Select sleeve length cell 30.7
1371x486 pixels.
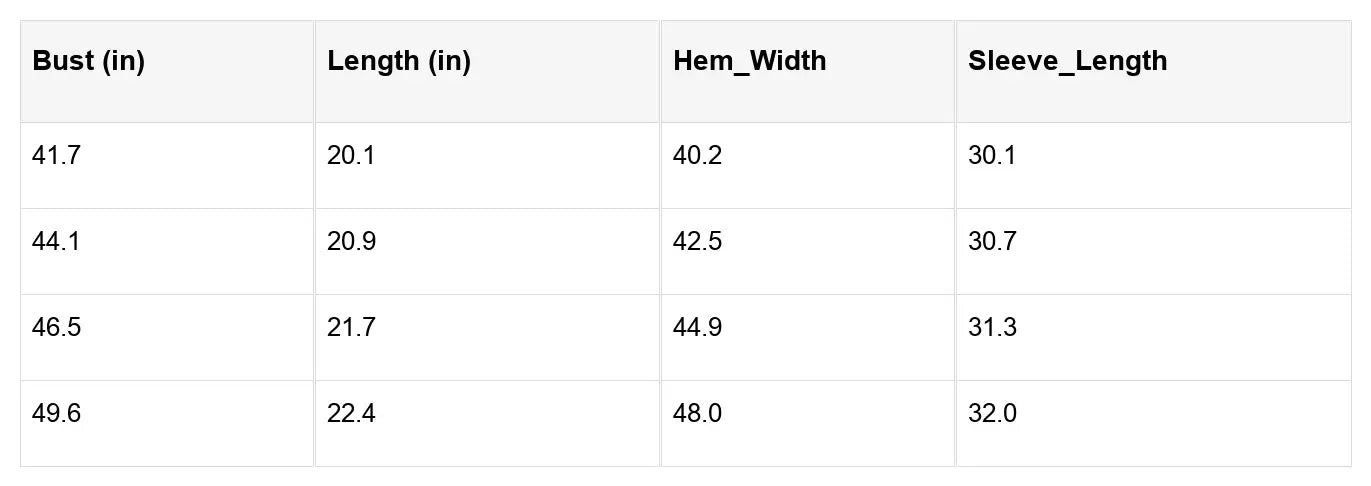point(992,242)
